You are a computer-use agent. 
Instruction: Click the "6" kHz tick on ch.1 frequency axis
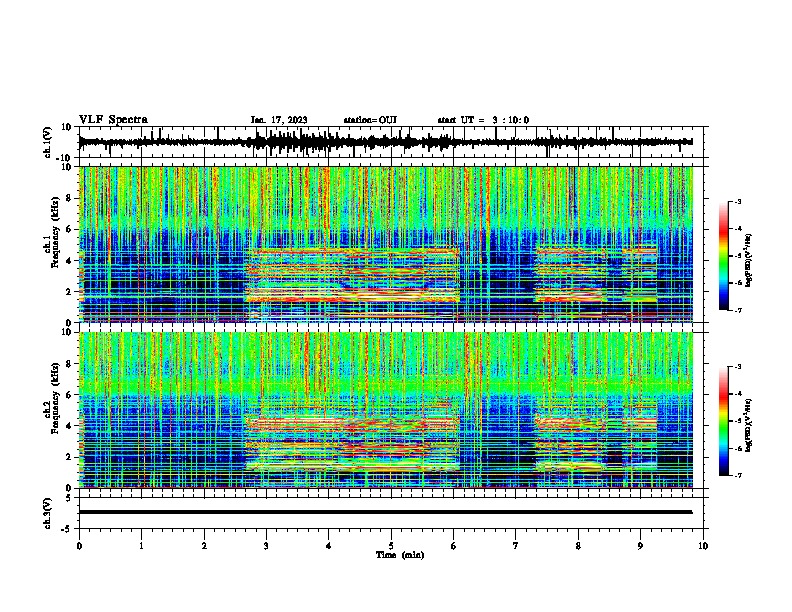69,229
